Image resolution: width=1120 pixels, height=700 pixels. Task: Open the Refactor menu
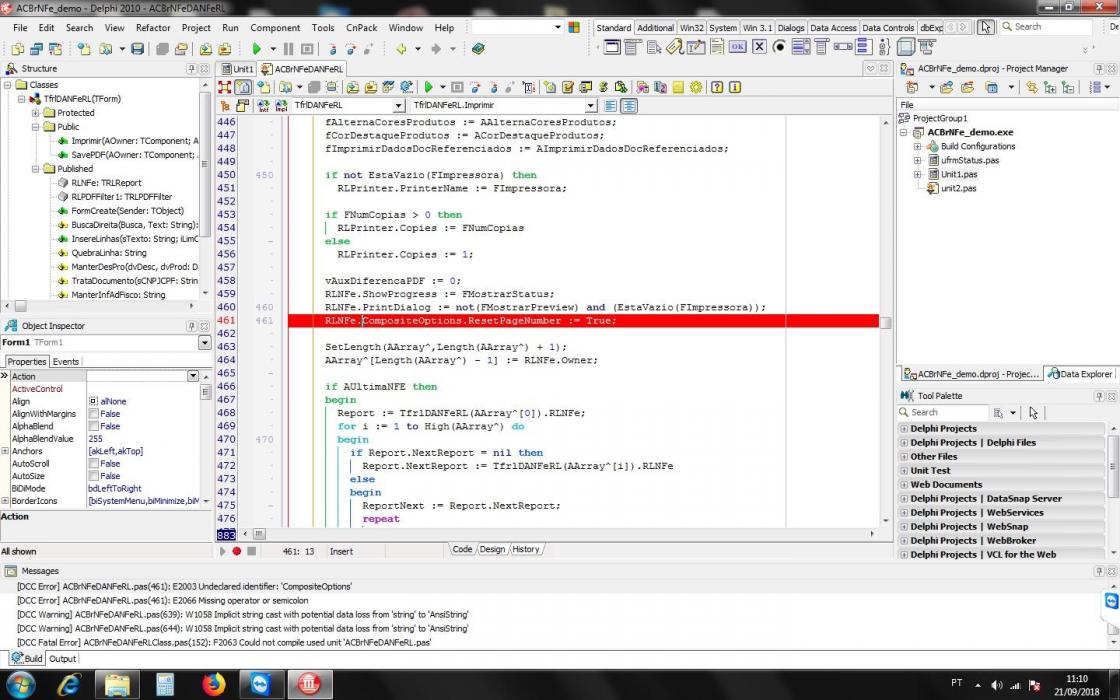point(153,27)
